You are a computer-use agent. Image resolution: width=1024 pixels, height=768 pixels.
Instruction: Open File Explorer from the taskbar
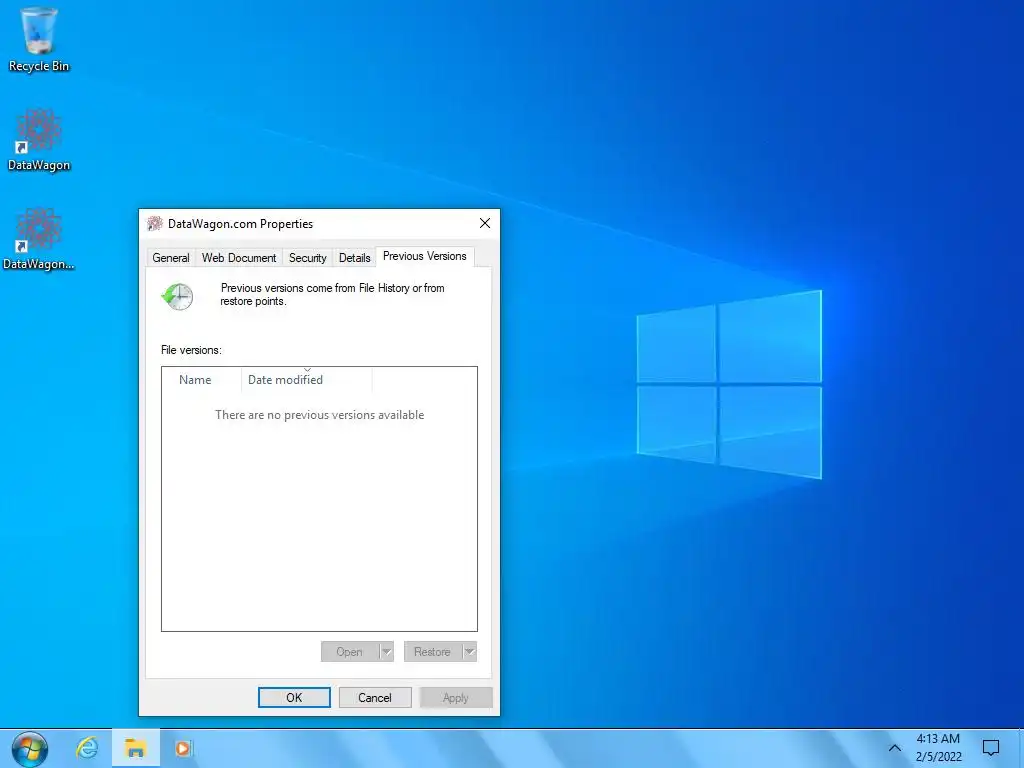pos(135,748)
